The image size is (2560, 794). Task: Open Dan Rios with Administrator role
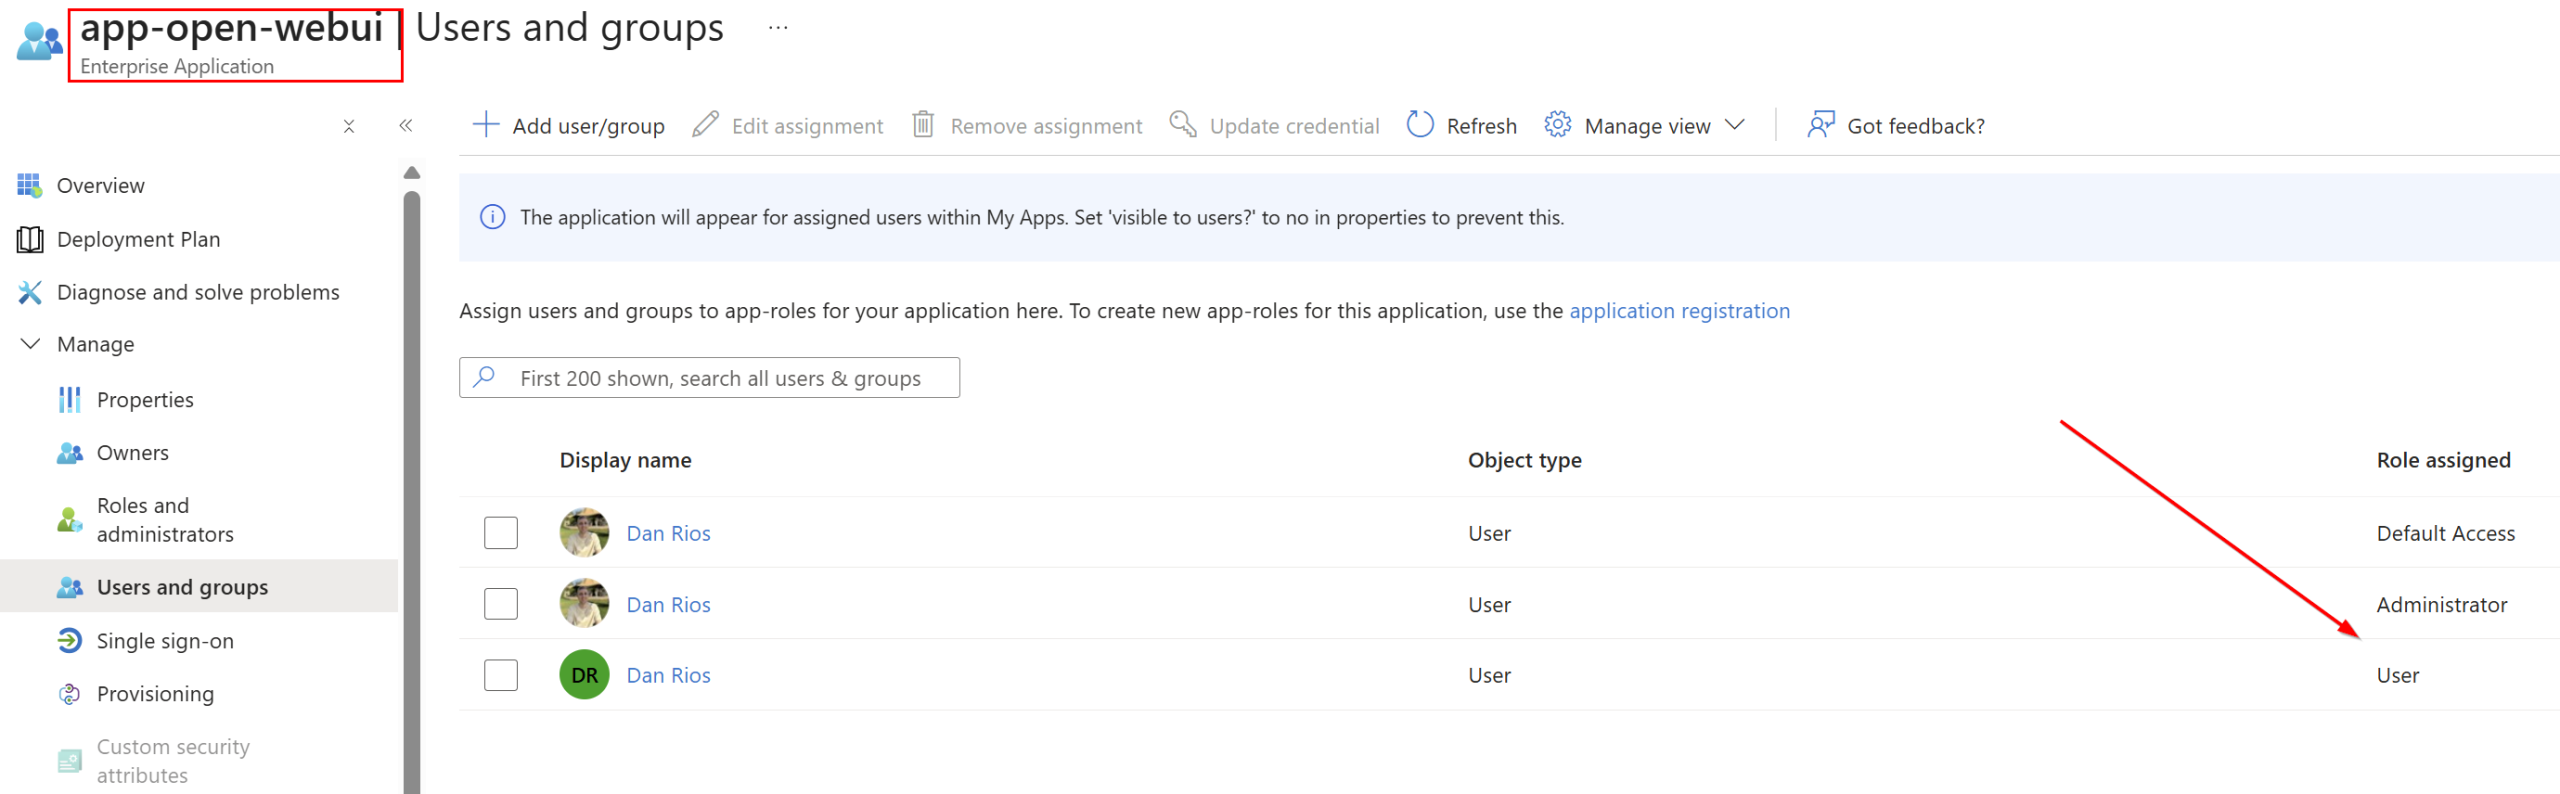tap(668, 605)
